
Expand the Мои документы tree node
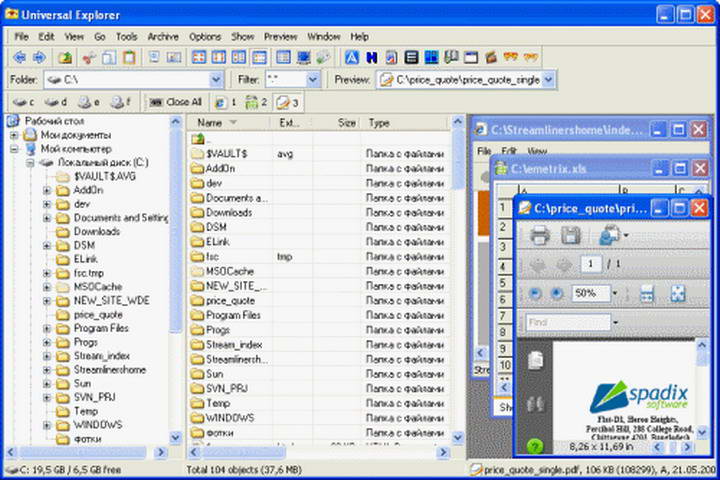pos(14,135)
